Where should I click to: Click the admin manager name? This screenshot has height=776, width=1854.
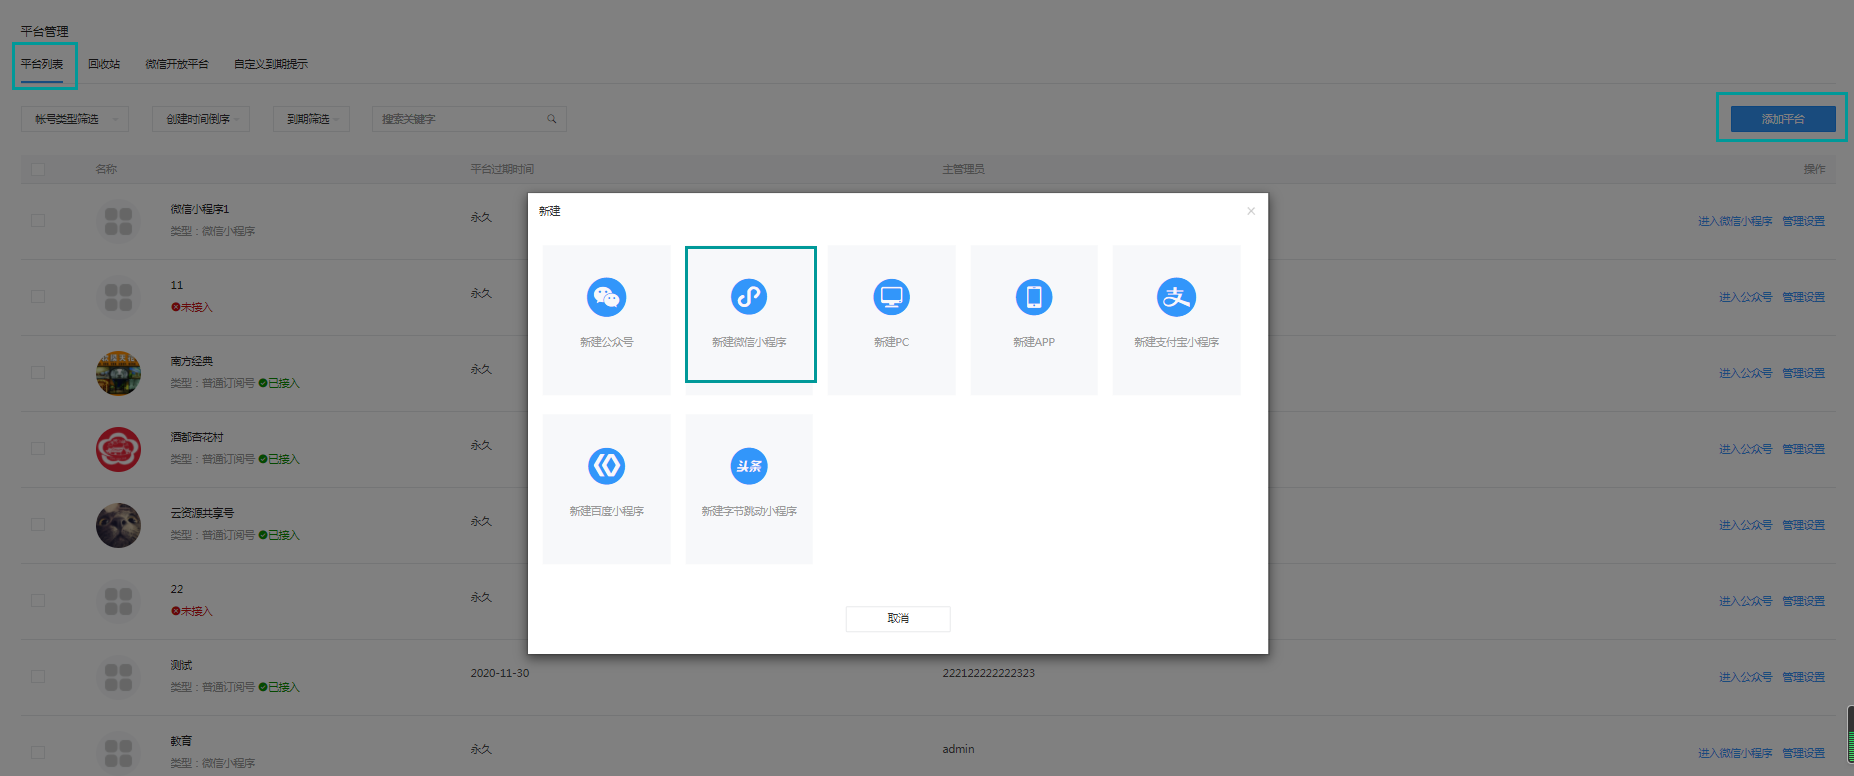tap(958, 749)
